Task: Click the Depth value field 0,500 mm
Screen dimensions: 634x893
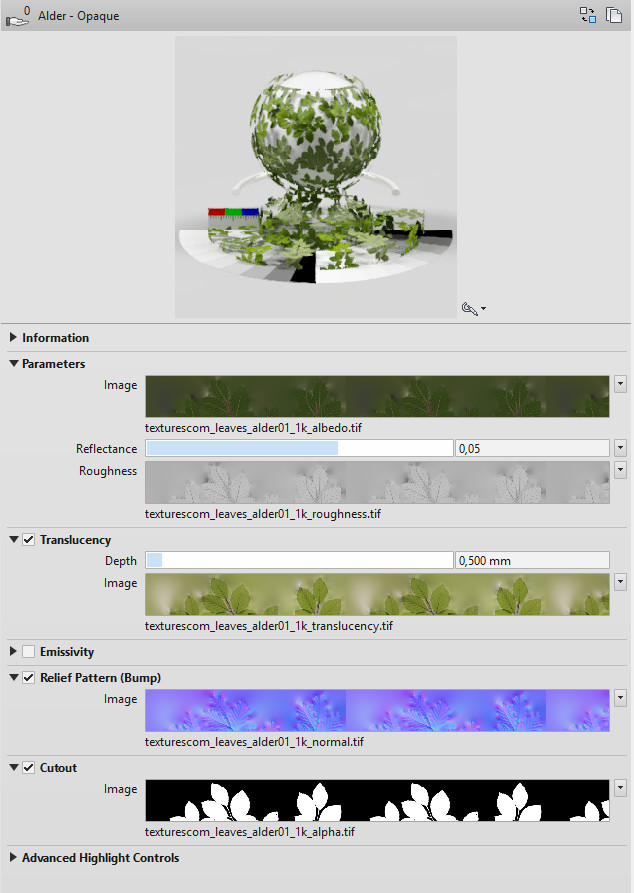Action: click(532, 560)
